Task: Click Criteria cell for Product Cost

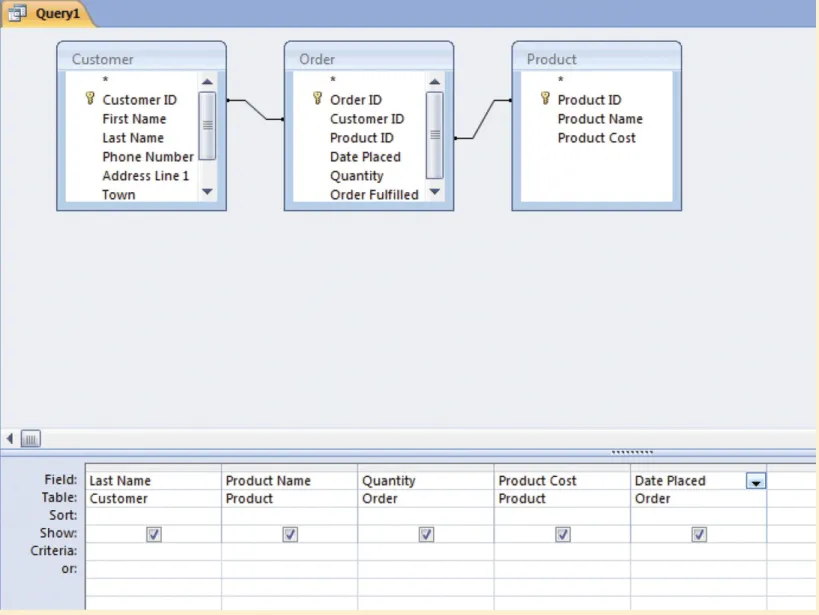Action: click(563, 552)
